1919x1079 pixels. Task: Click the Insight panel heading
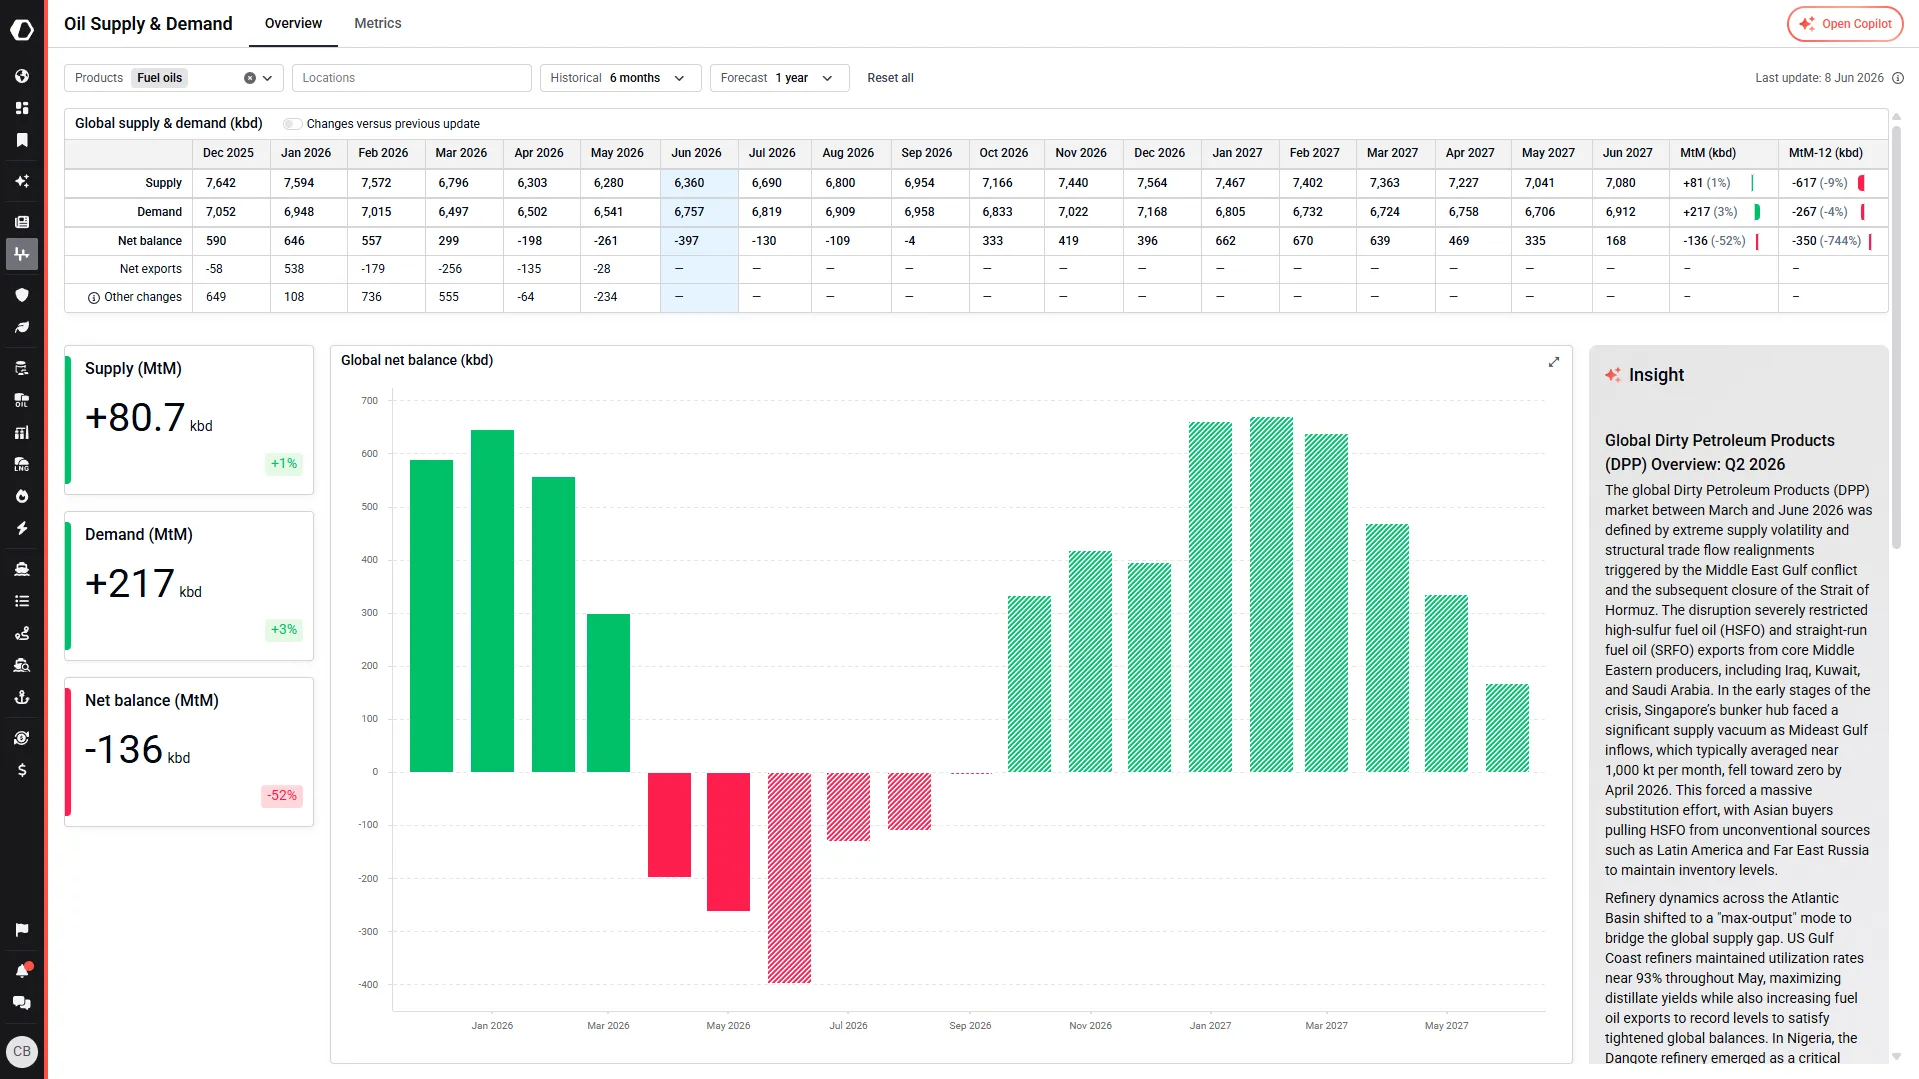[1656, 375]
